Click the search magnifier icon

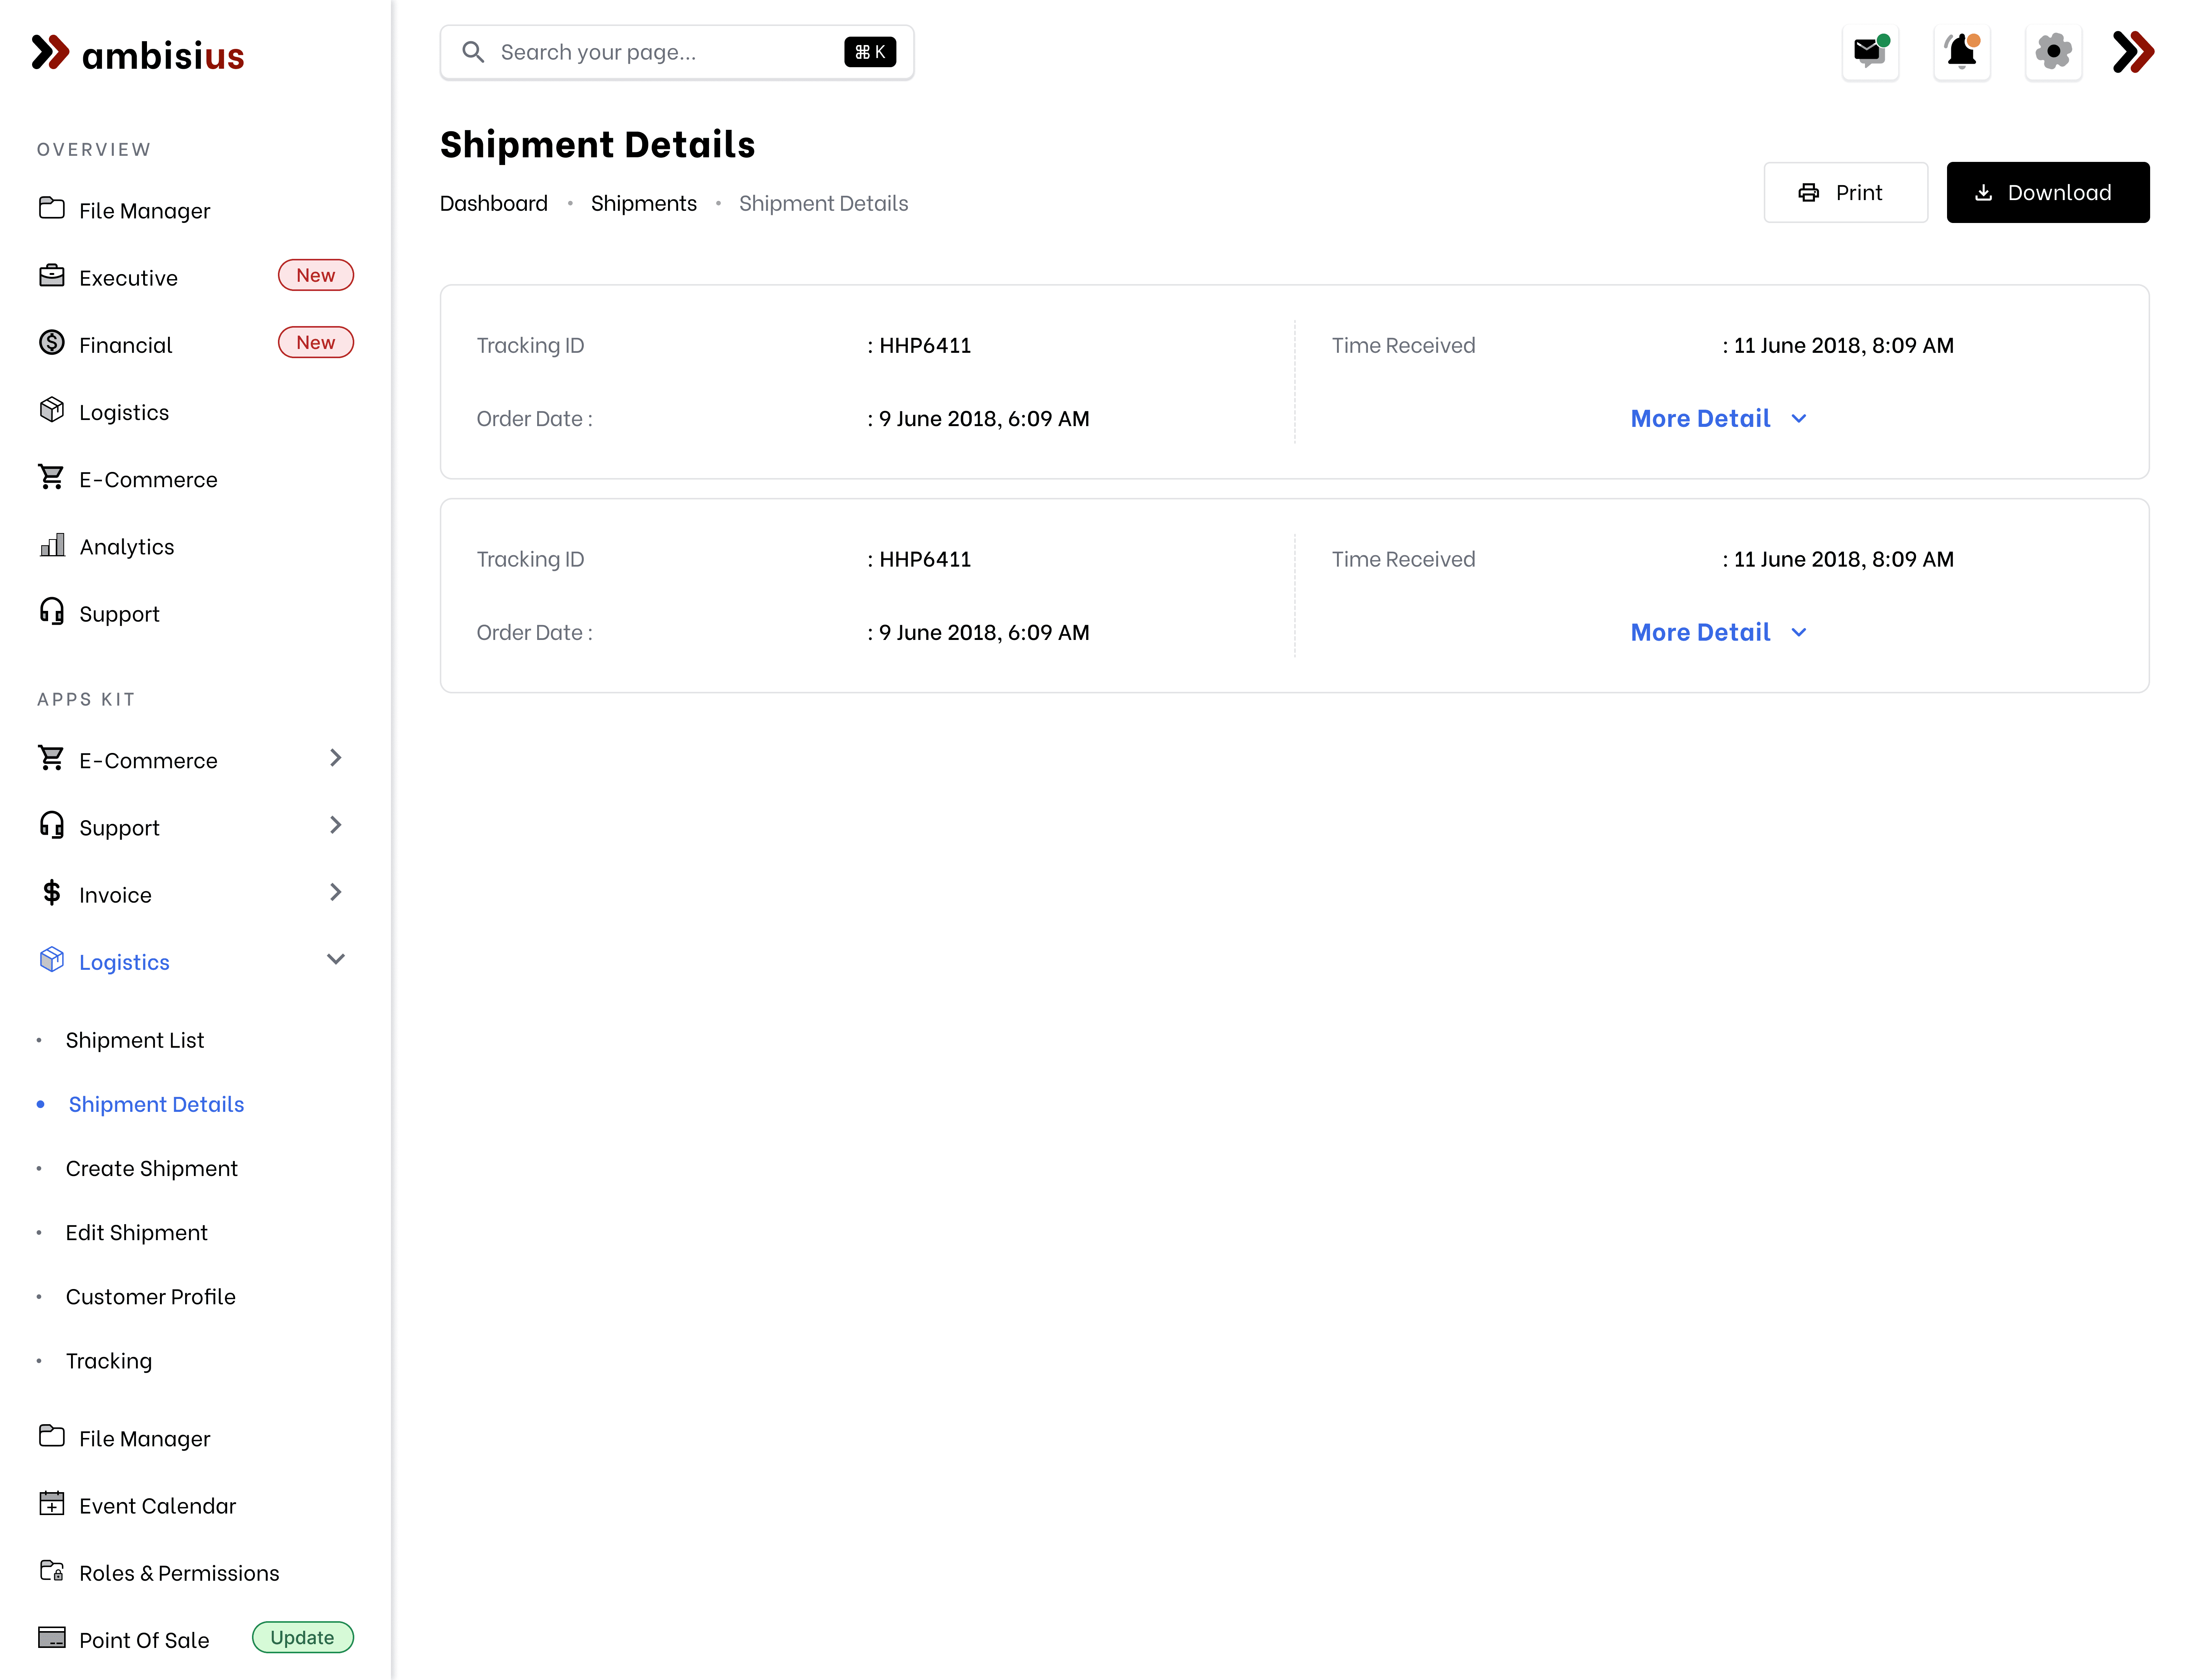(x=473, y=52)
